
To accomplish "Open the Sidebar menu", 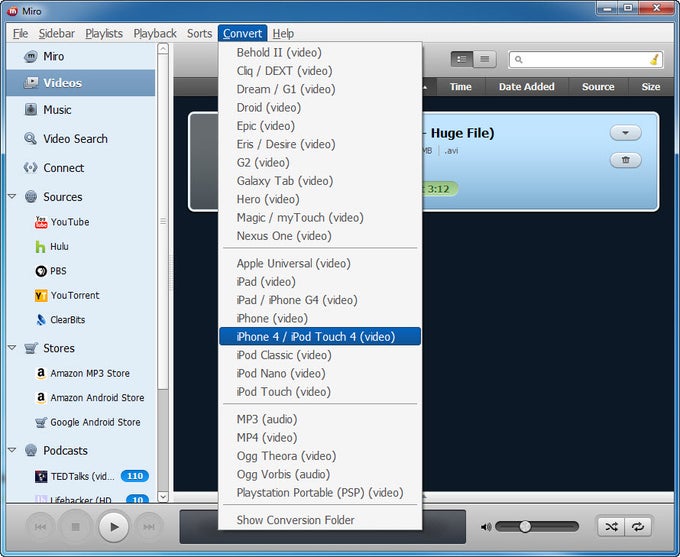I will (57, 33).
